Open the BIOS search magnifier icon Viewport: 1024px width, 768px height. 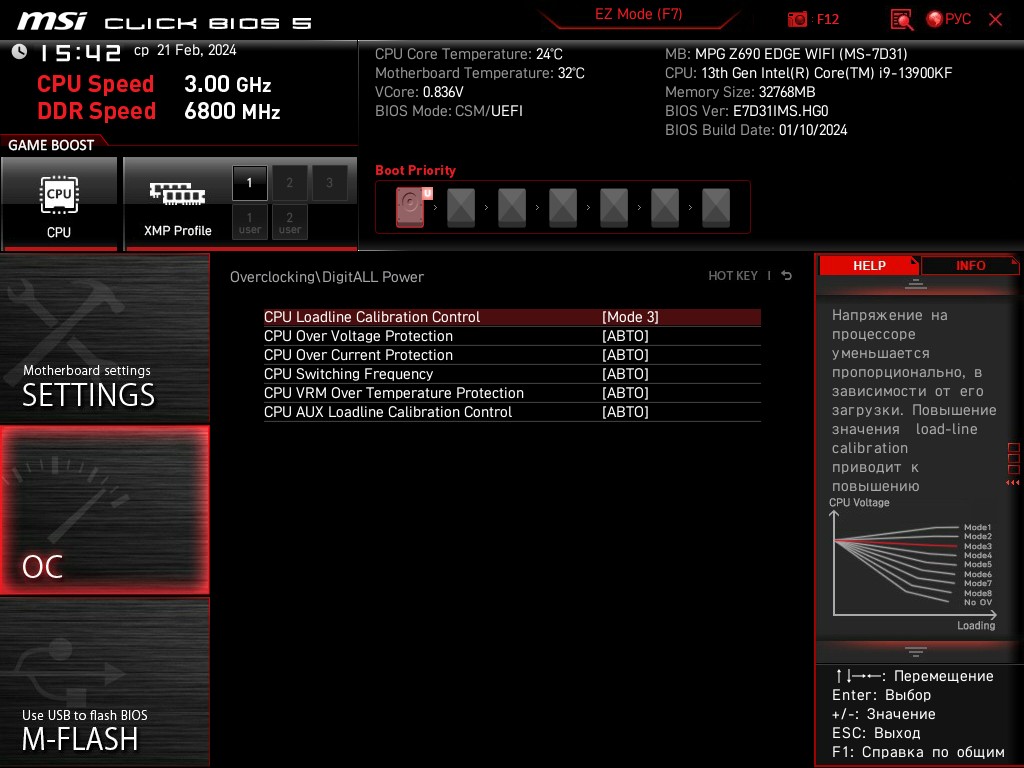pos(902,20)
